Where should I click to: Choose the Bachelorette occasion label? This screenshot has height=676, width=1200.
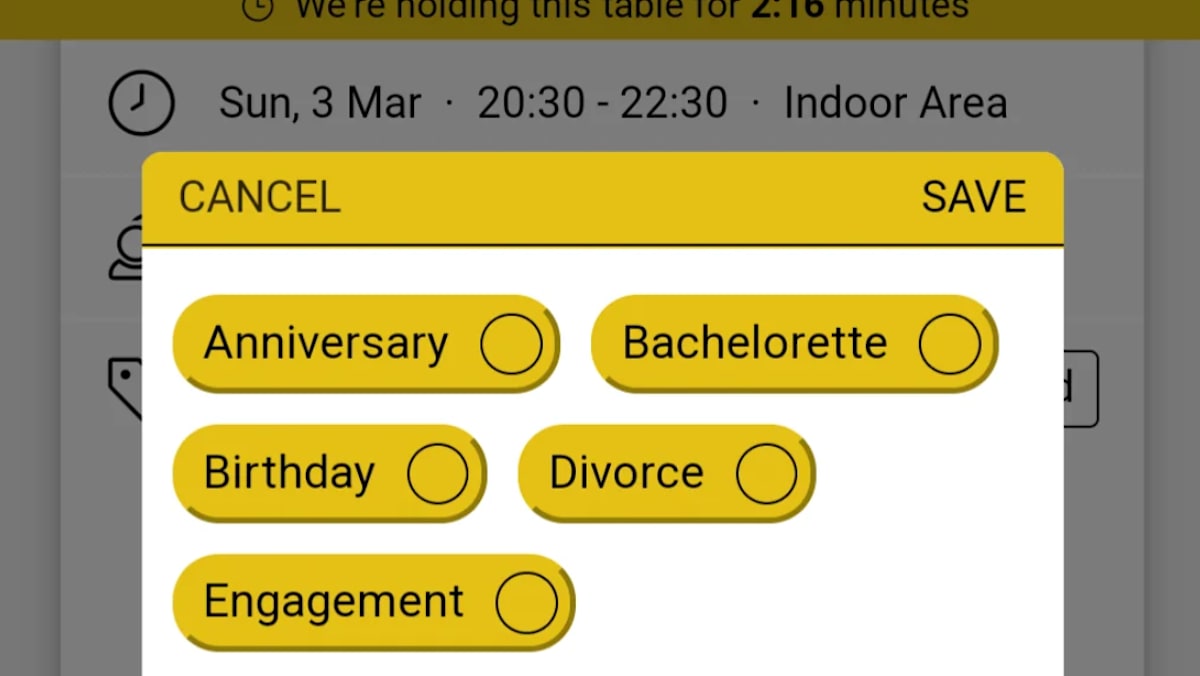coord(755,344)
